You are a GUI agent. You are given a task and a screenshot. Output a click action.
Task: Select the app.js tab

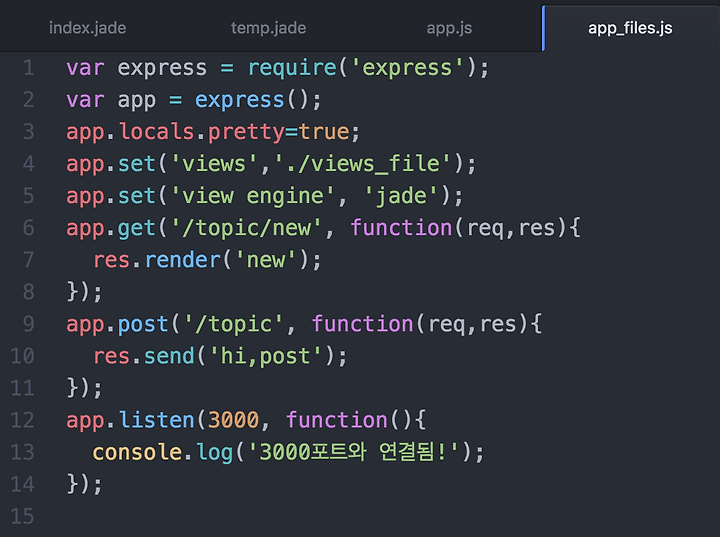(x=449, y=28)
